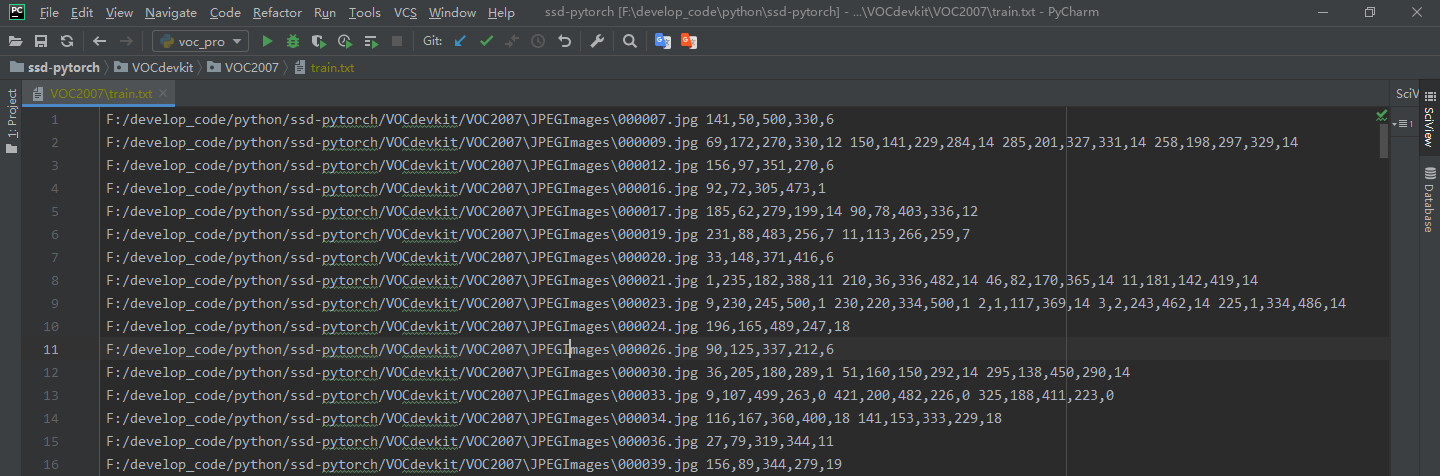Select the VOC2007\train.txt editor tab
The image size is (1440, 476).
pos(100,94)
